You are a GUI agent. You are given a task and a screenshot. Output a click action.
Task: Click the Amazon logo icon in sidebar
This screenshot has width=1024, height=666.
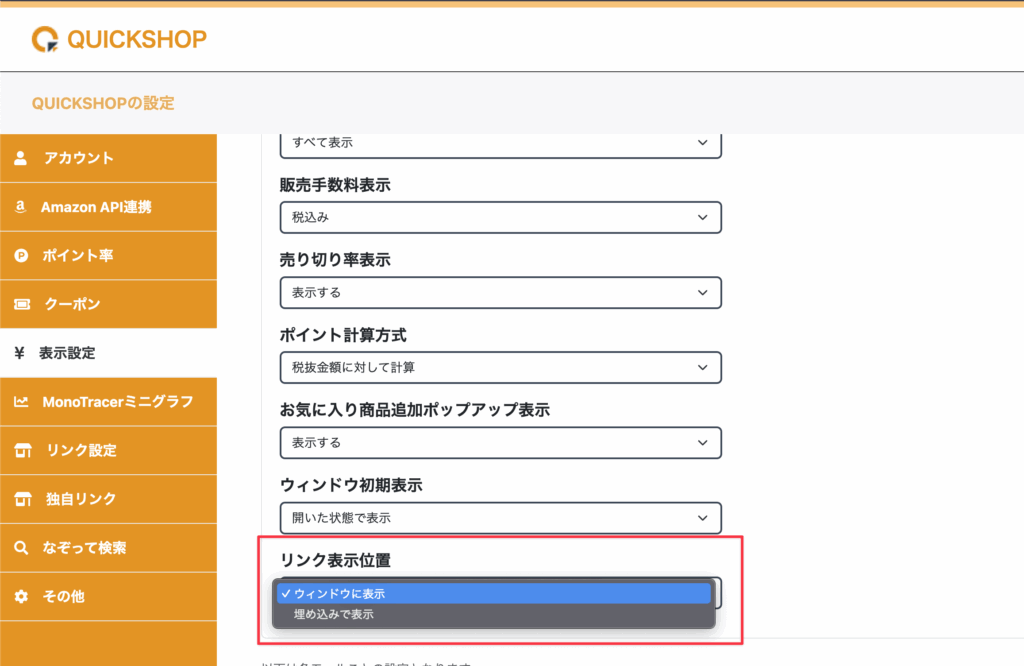(21, 207)
